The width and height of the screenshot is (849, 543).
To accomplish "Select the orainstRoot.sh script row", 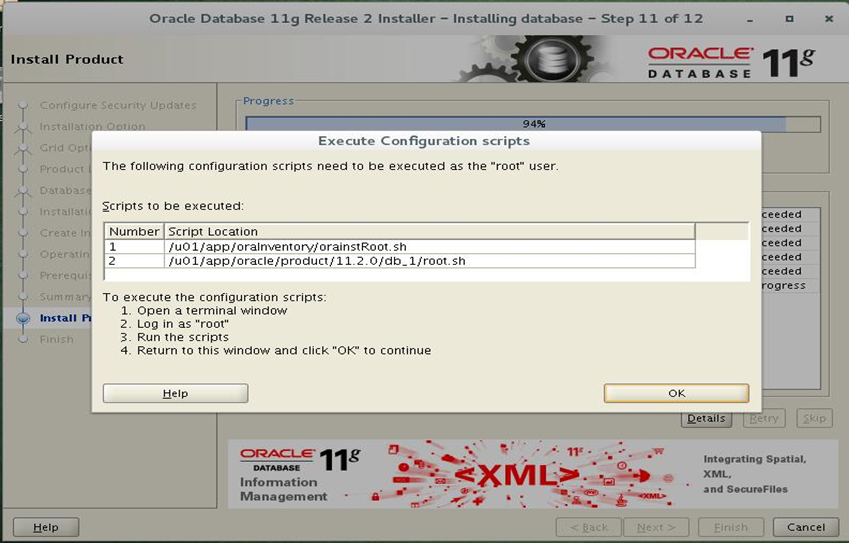I will [400, 246].
